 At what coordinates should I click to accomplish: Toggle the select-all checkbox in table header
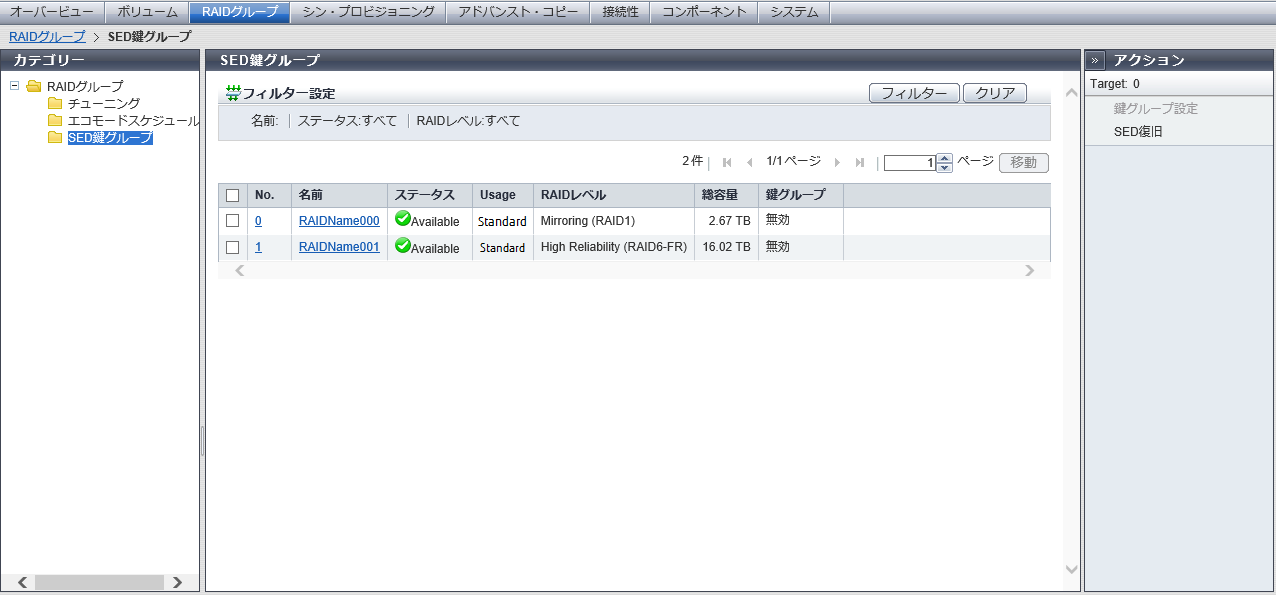pos(233,196)
